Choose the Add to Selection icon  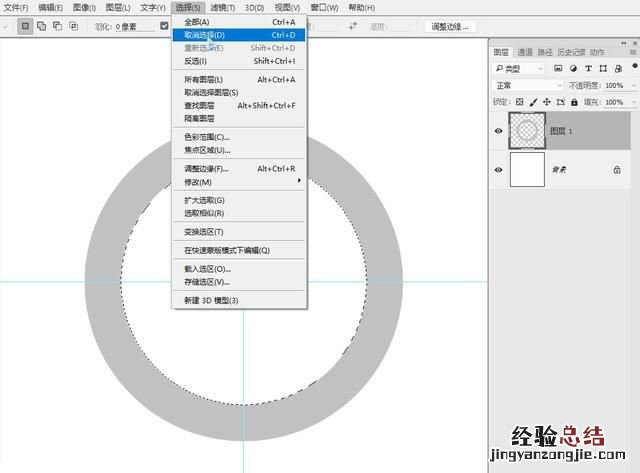point(42,26)
